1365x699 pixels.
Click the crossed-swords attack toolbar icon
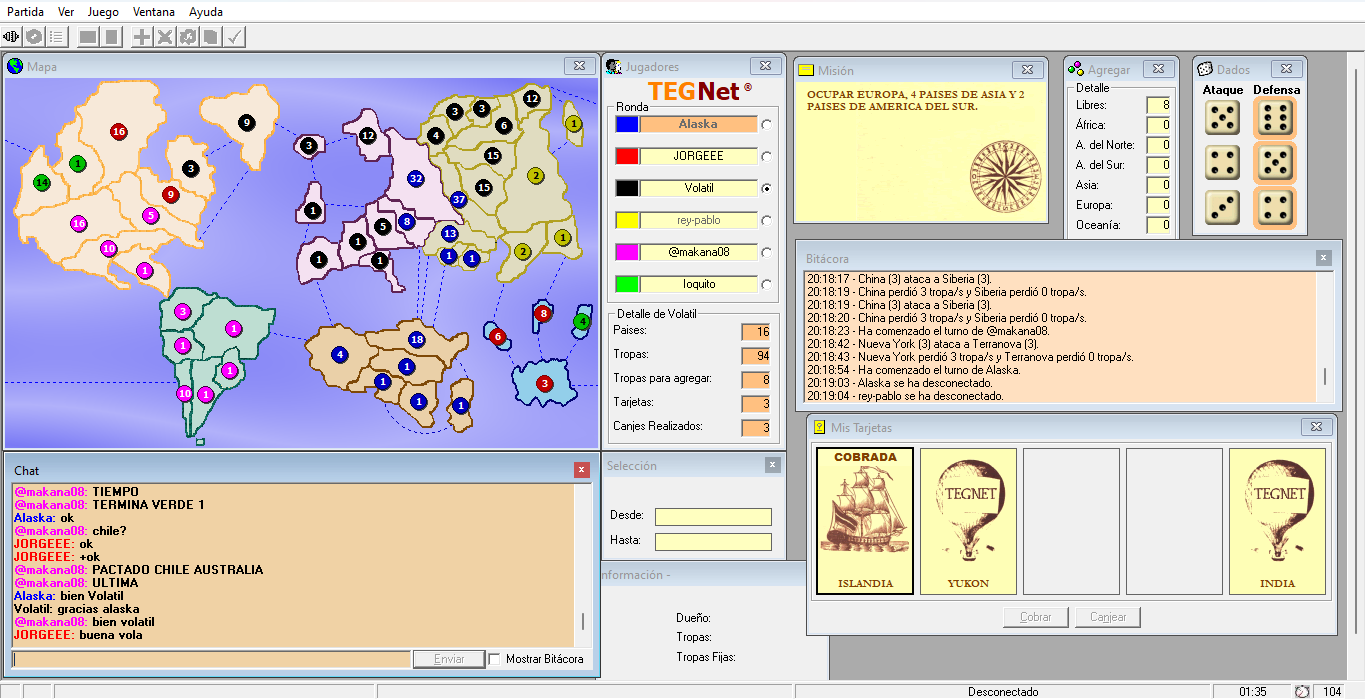(x=165, y=37)
